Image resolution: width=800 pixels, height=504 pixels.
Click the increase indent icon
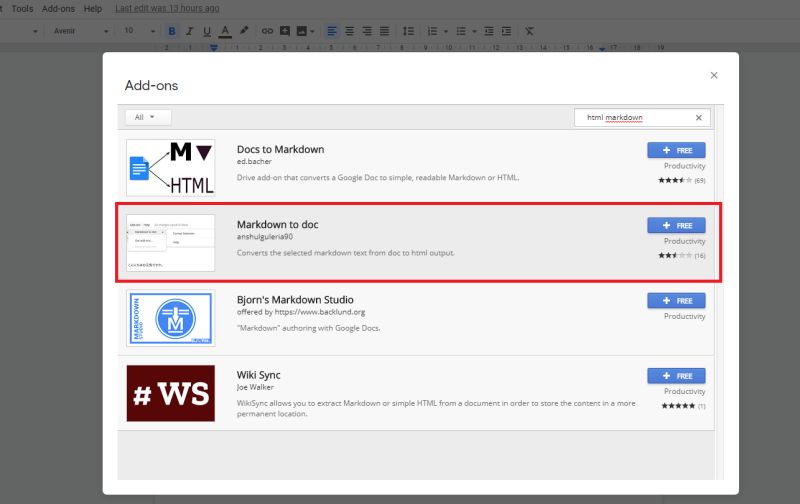point(506,31)
